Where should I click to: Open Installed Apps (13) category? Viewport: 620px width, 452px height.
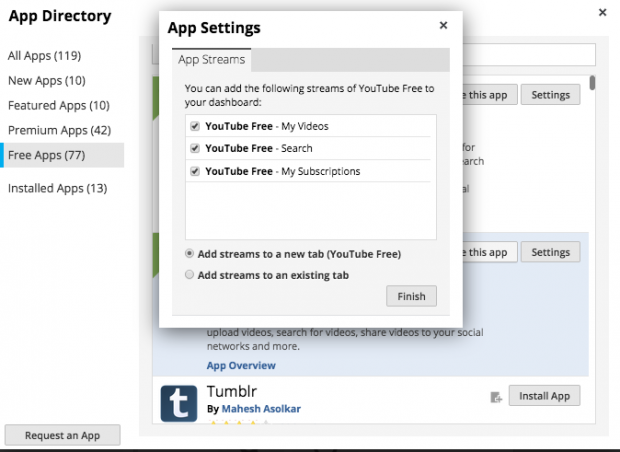point(57,188)
